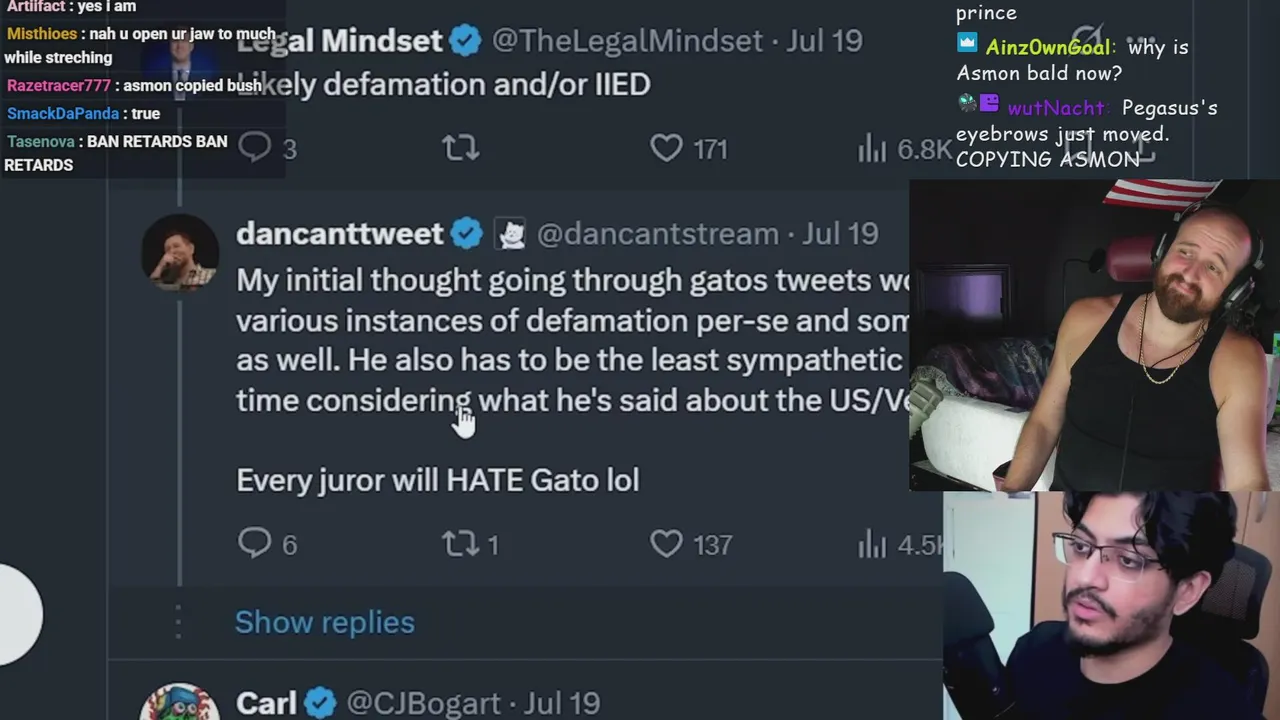This screenshot has width=1280, height=720.
Task: View analytics icon showing 6.8K views
Action: click(872, 149)
